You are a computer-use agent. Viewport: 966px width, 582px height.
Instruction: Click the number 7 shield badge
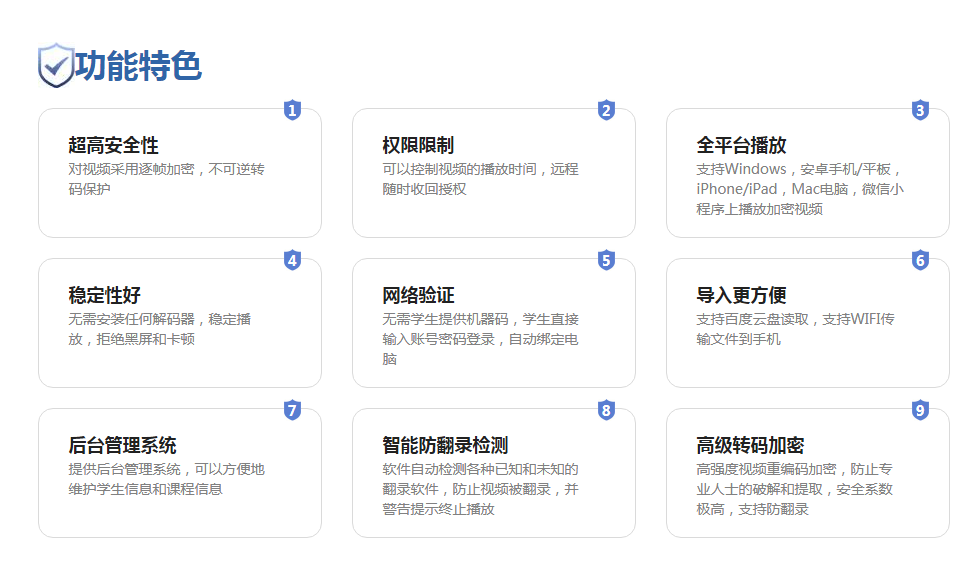292,410
